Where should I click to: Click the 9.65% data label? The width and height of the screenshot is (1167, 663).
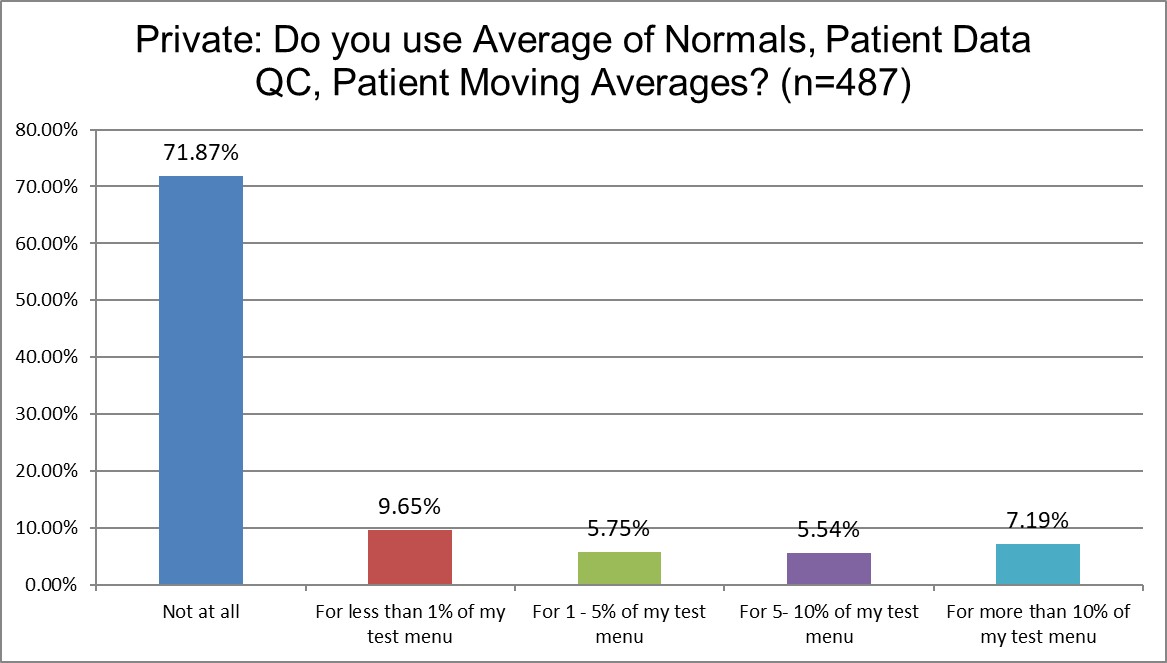[x=410, y=507]
